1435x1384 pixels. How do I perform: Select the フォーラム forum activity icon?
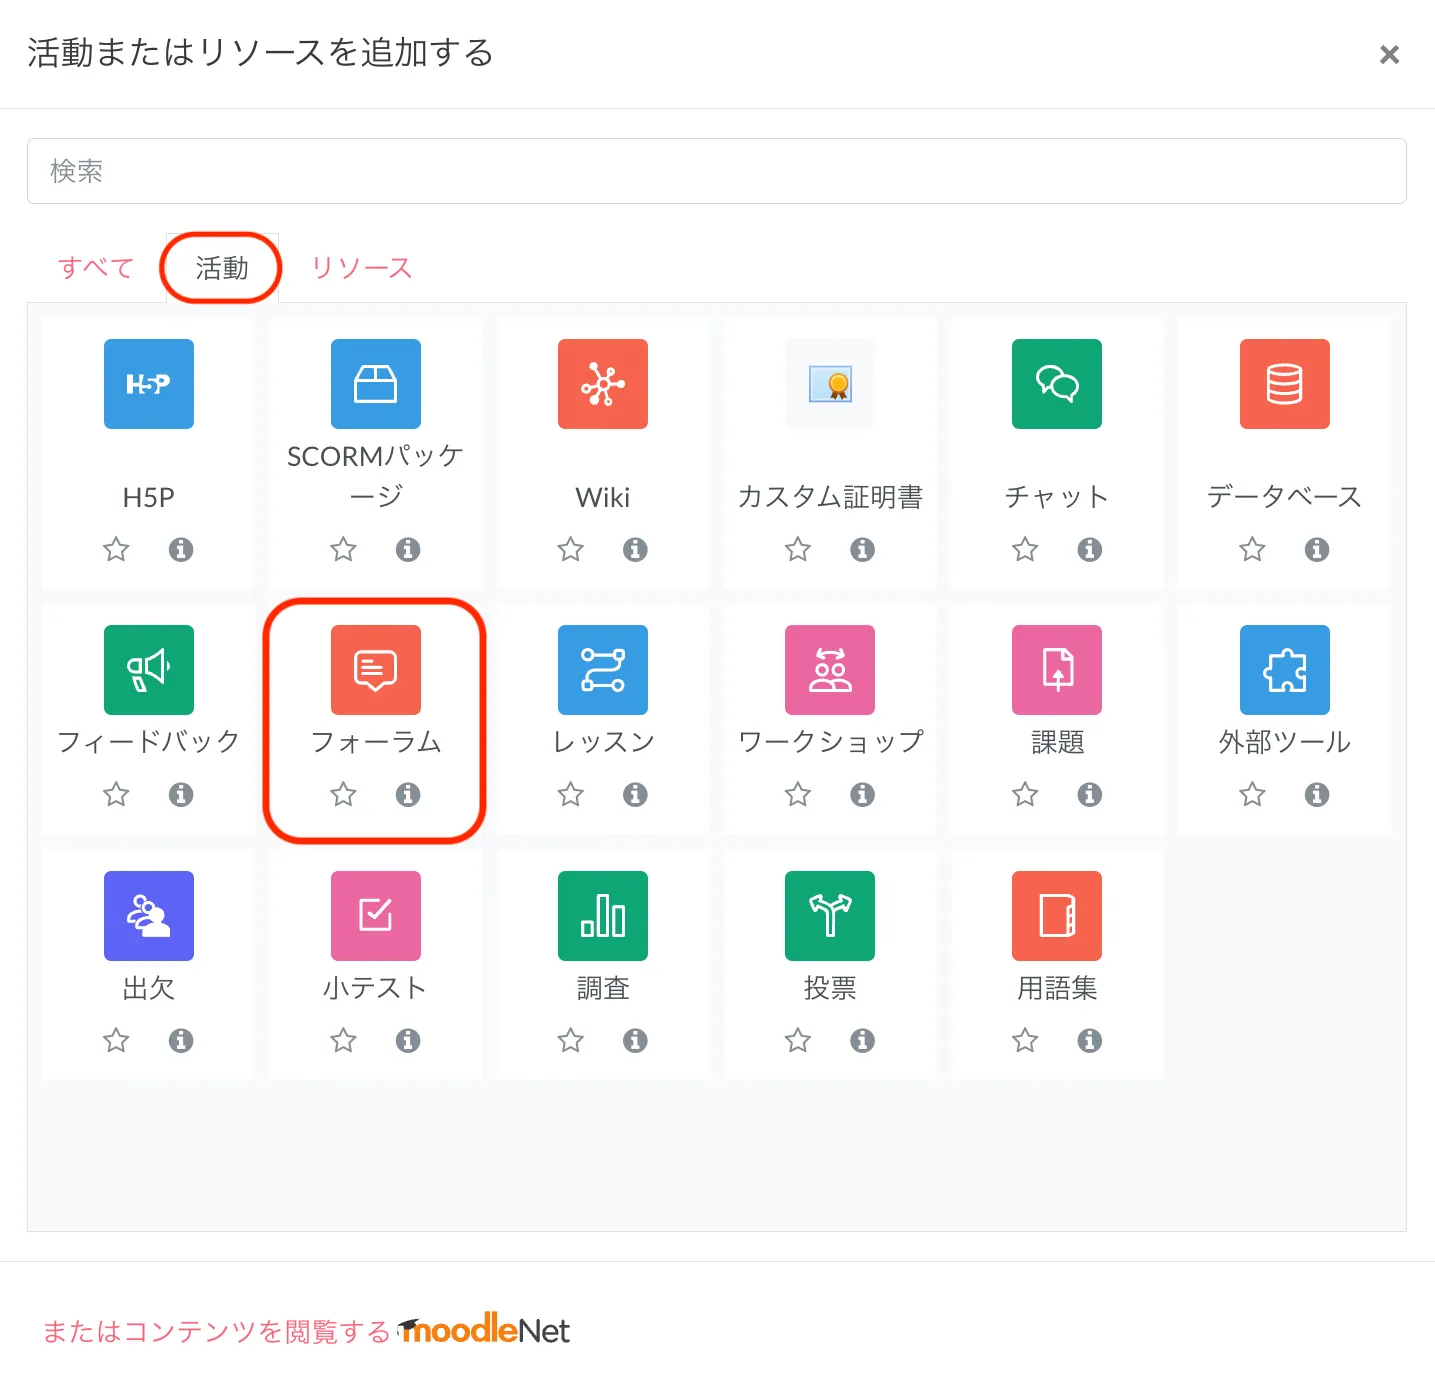point(375,670)
